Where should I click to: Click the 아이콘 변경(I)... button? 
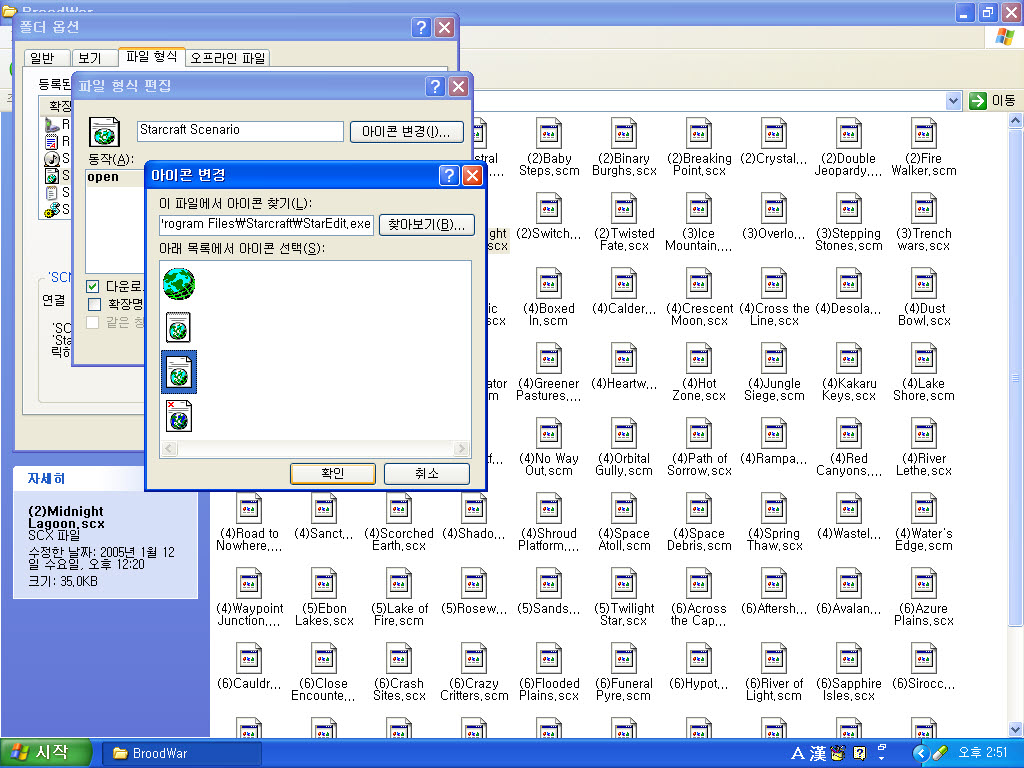(x=406, y=132)
